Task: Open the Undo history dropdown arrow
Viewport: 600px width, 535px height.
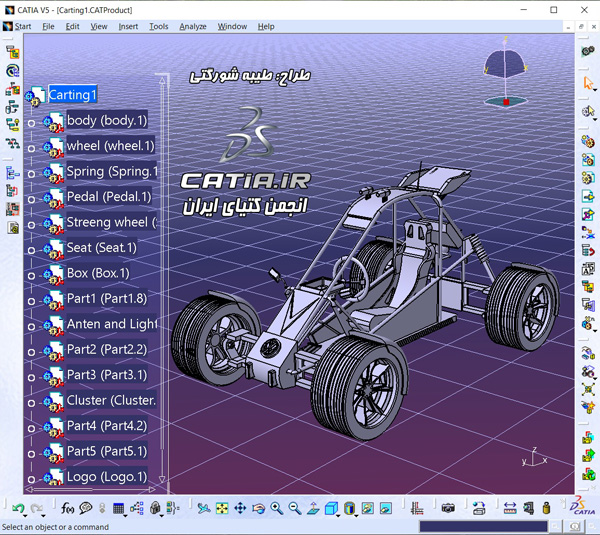Action: 25,516
